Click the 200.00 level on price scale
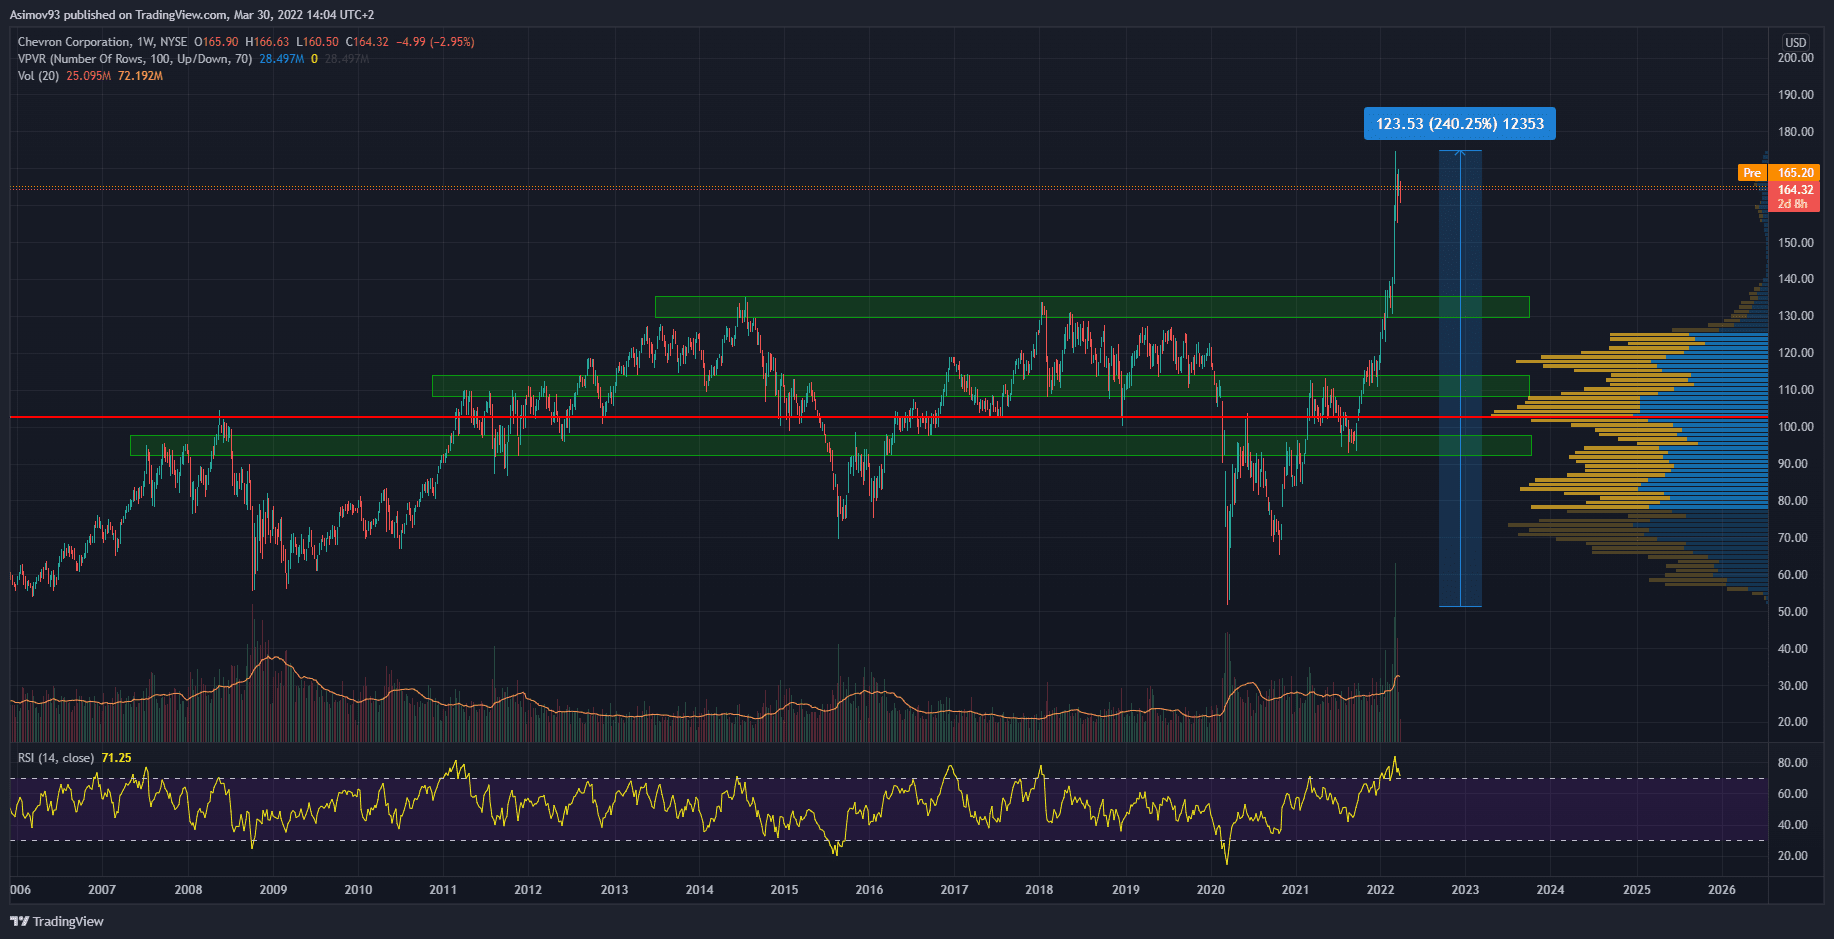The image size is (1834, 939). 1795,58
